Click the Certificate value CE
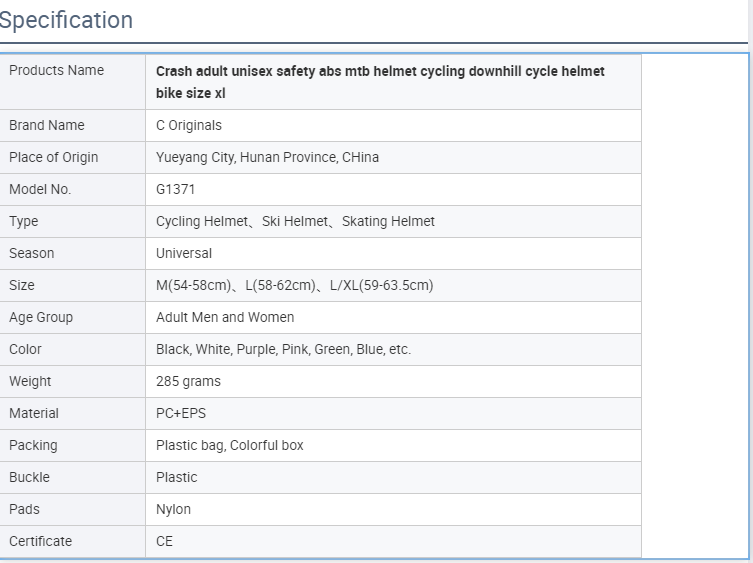The width and height of the screenshot is (753, 563). tap(164, 541)
